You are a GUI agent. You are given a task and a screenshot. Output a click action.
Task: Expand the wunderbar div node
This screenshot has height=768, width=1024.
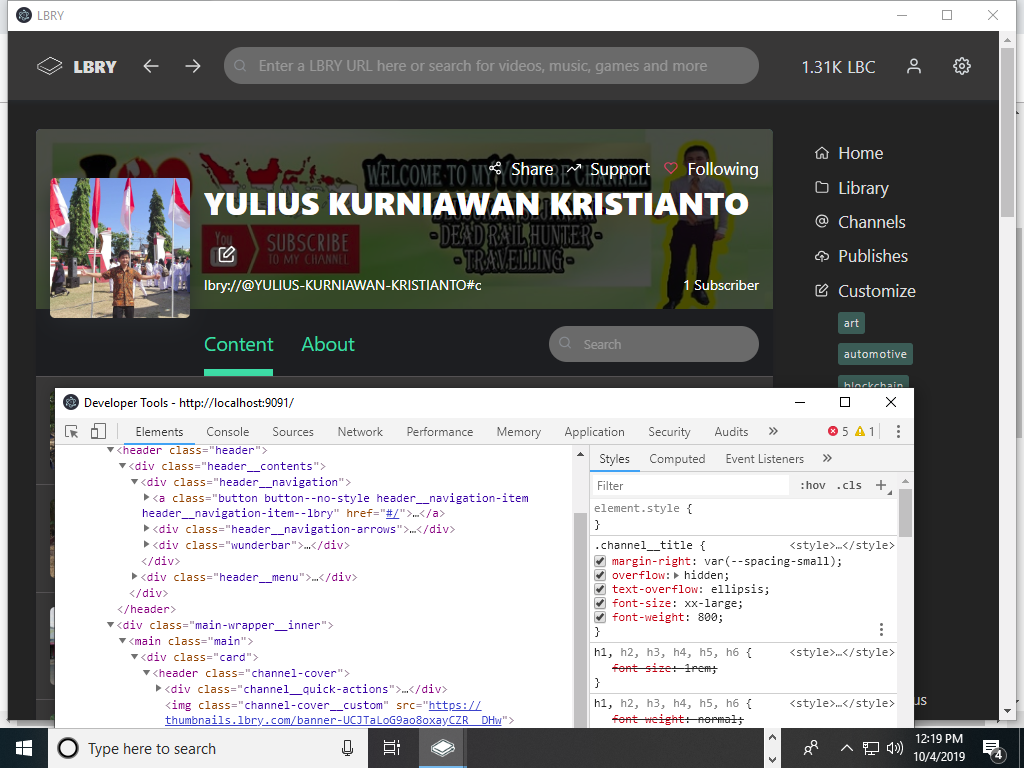146,545
